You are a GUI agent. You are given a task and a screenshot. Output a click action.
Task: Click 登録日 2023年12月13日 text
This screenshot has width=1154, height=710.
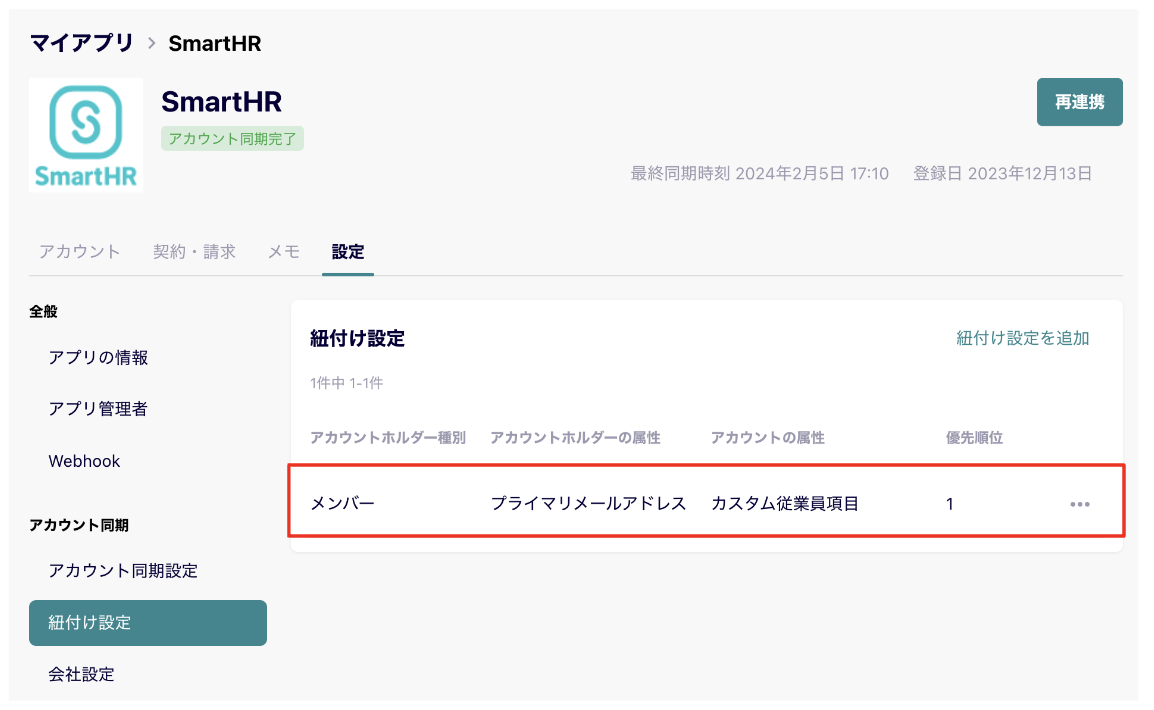[x=1002, y=174]
